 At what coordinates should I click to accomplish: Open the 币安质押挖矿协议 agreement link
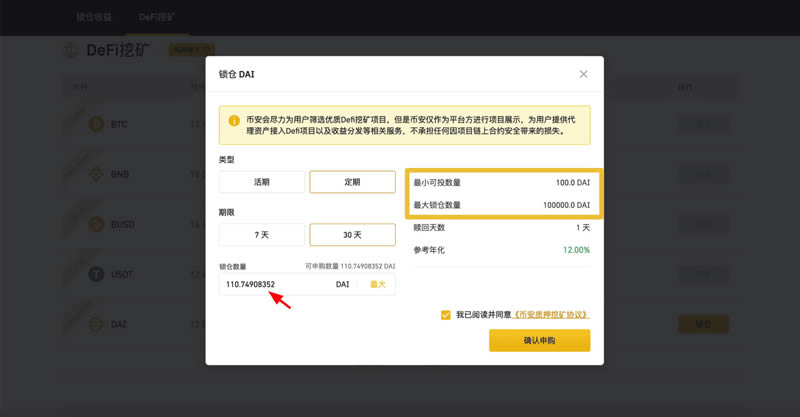click(551, 315)
